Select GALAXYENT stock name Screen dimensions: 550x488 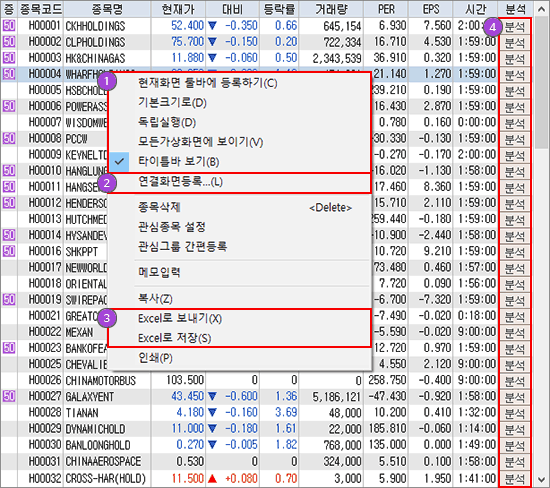click(x=89, y=397)
